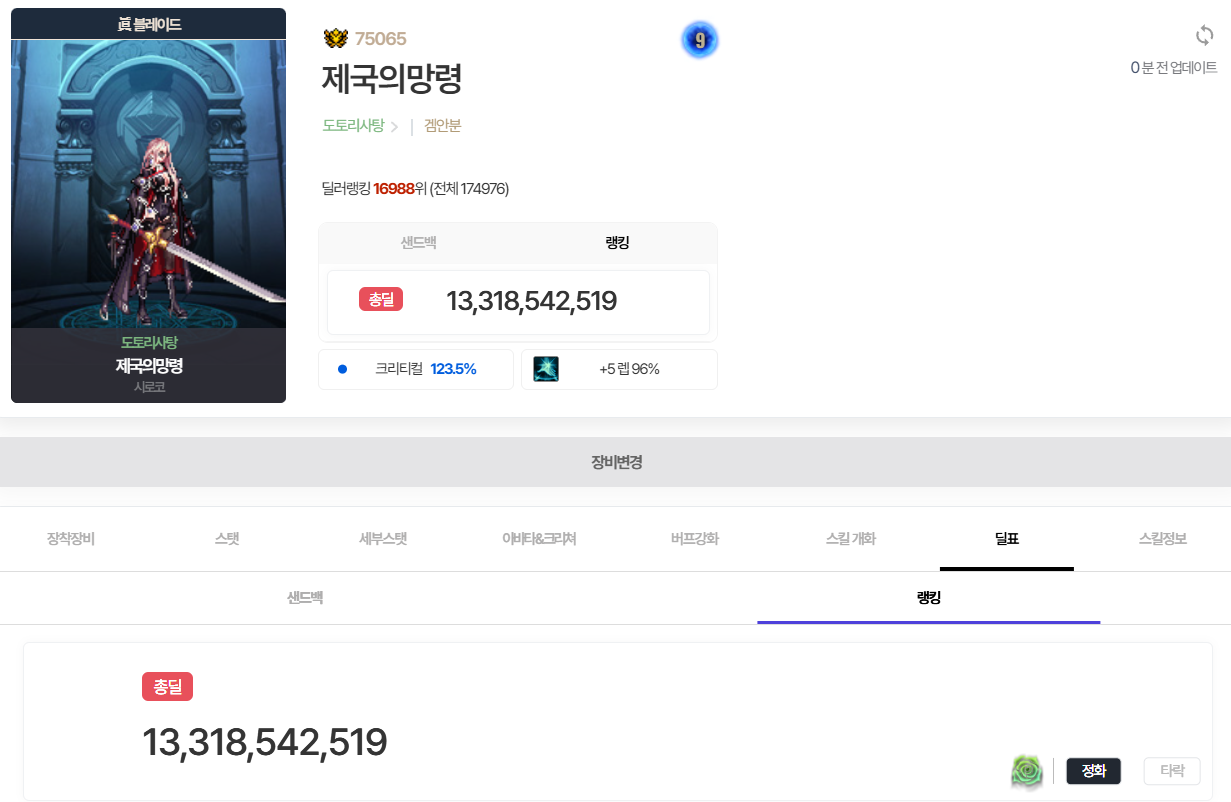Viewport: 1231px width, 802px height.
Task: Click the skill icon beside +5 렙 96%
Action: [x=546, y=369]
